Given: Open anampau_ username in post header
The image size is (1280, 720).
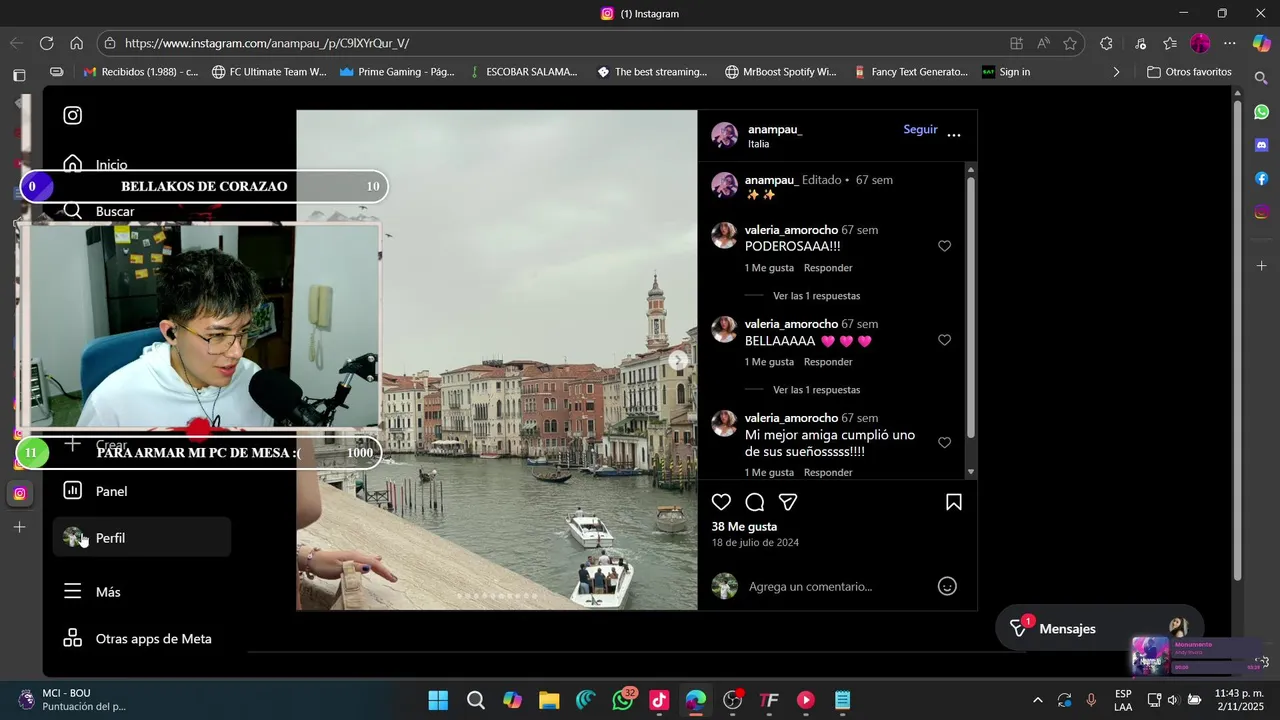Looking at the screenshot, I should (775, 129).
